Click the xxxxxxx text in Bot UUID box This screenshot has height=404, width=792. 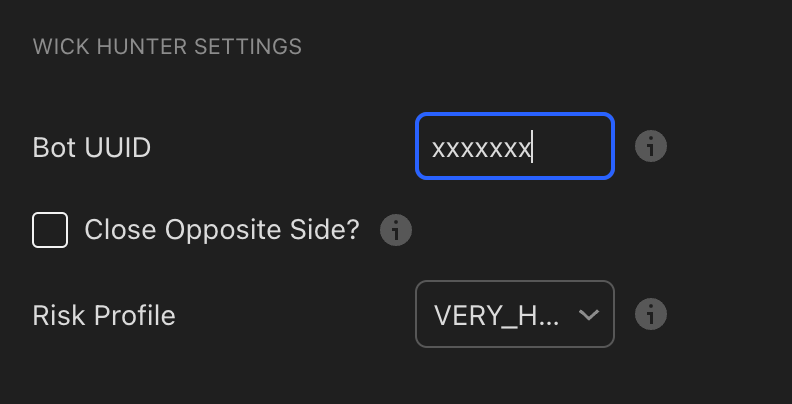[x=481, y=149]
